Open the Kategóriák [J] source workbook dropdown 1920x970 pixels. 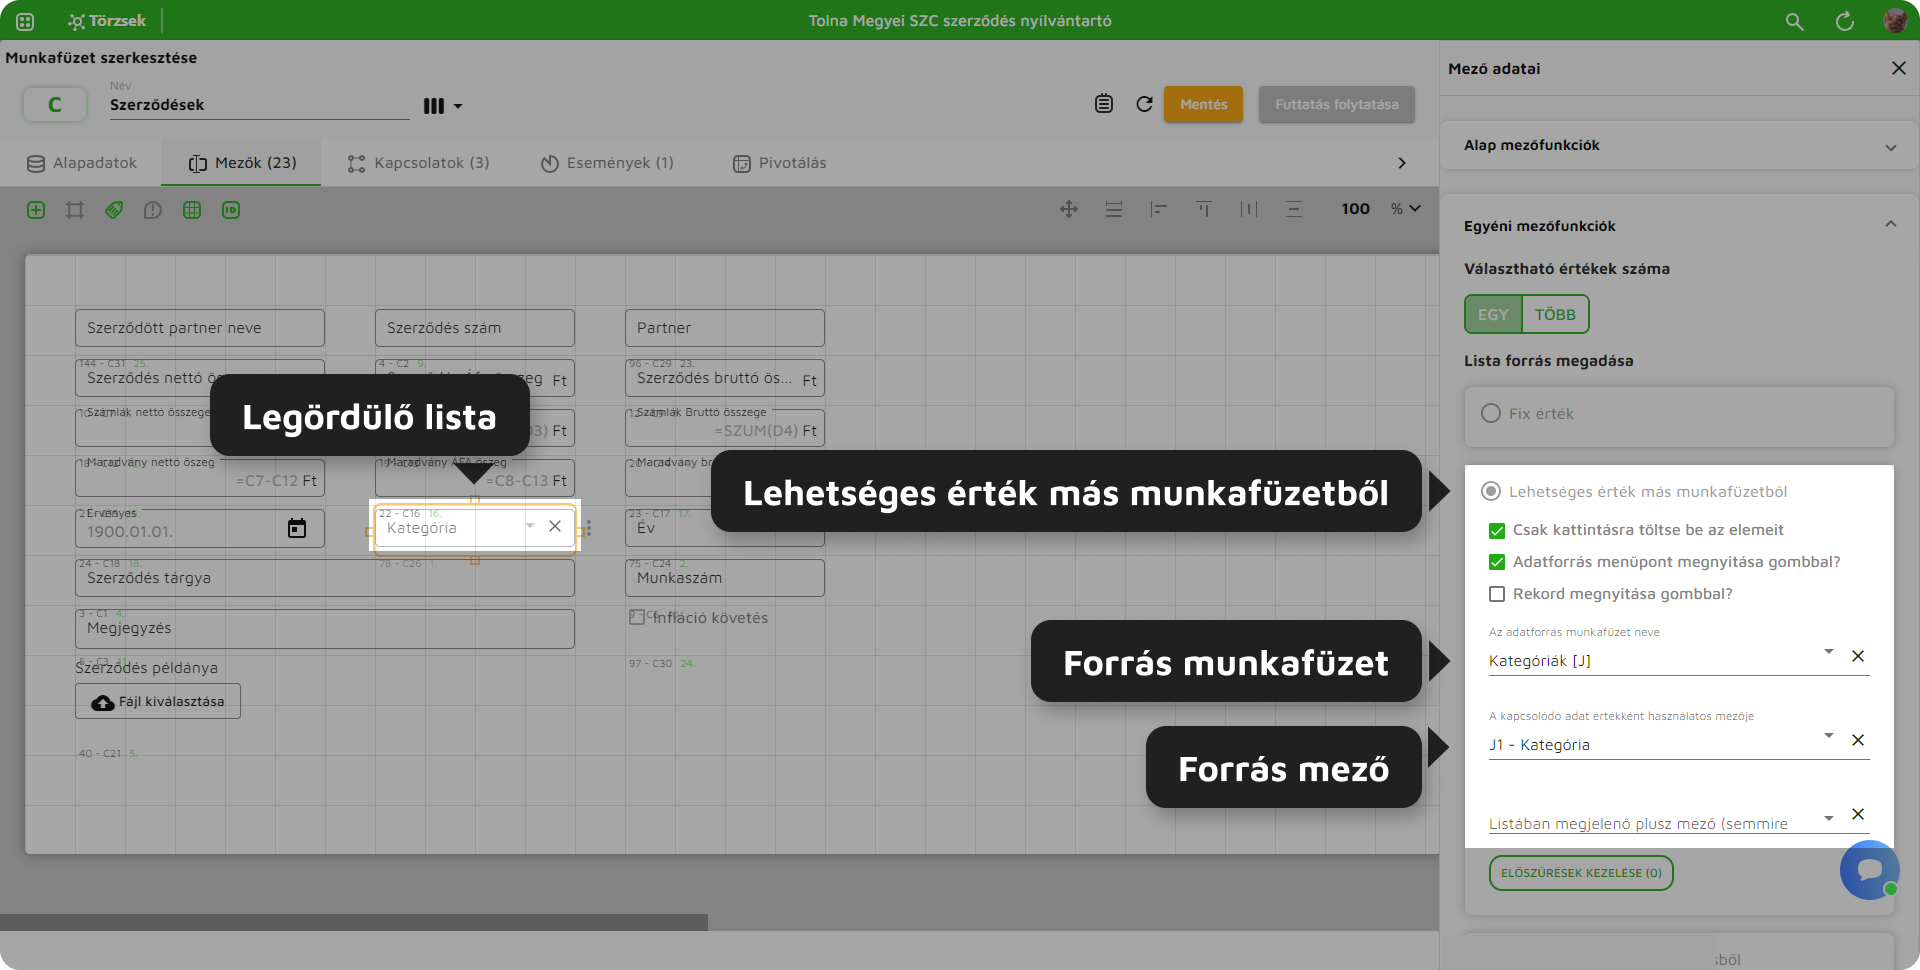[1829, 652]
